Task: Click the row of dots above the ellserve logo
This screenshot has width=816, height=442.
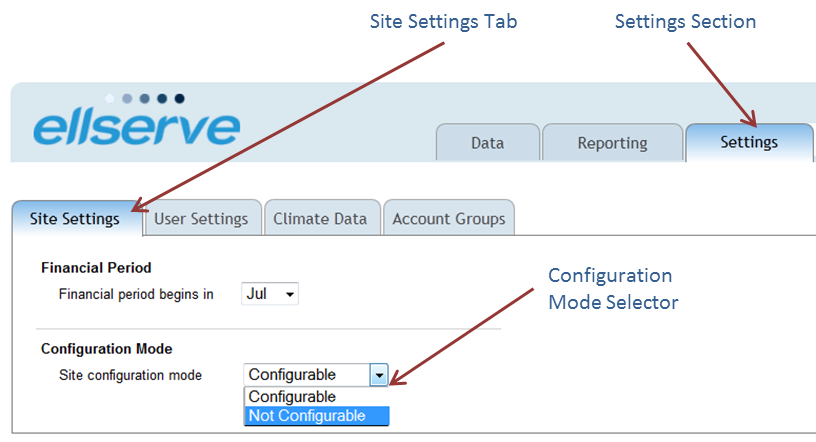Action: [145, 99]
